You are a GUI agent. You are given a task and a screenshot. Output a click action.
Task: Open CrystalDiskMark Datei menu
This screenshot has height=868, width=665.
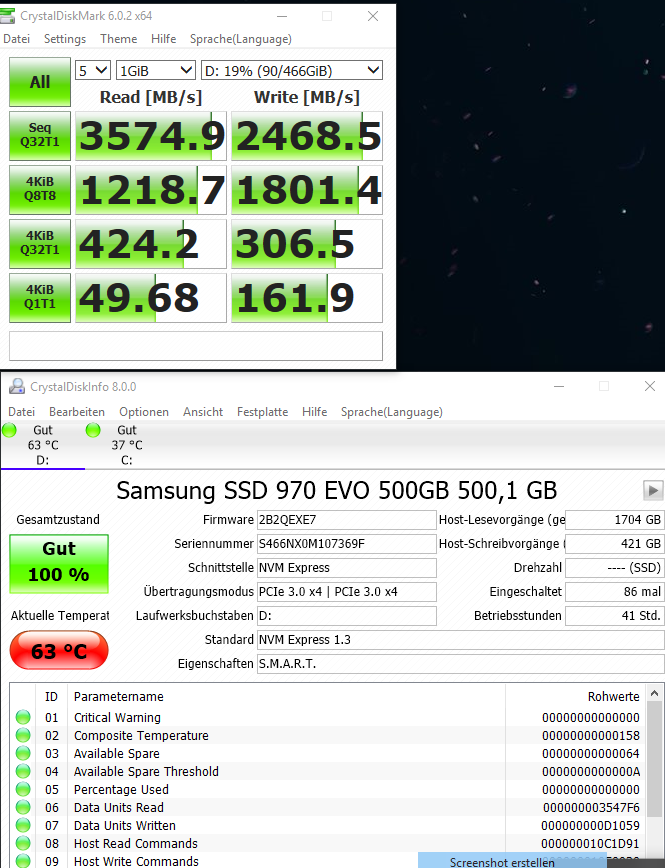tap(17, 39)
